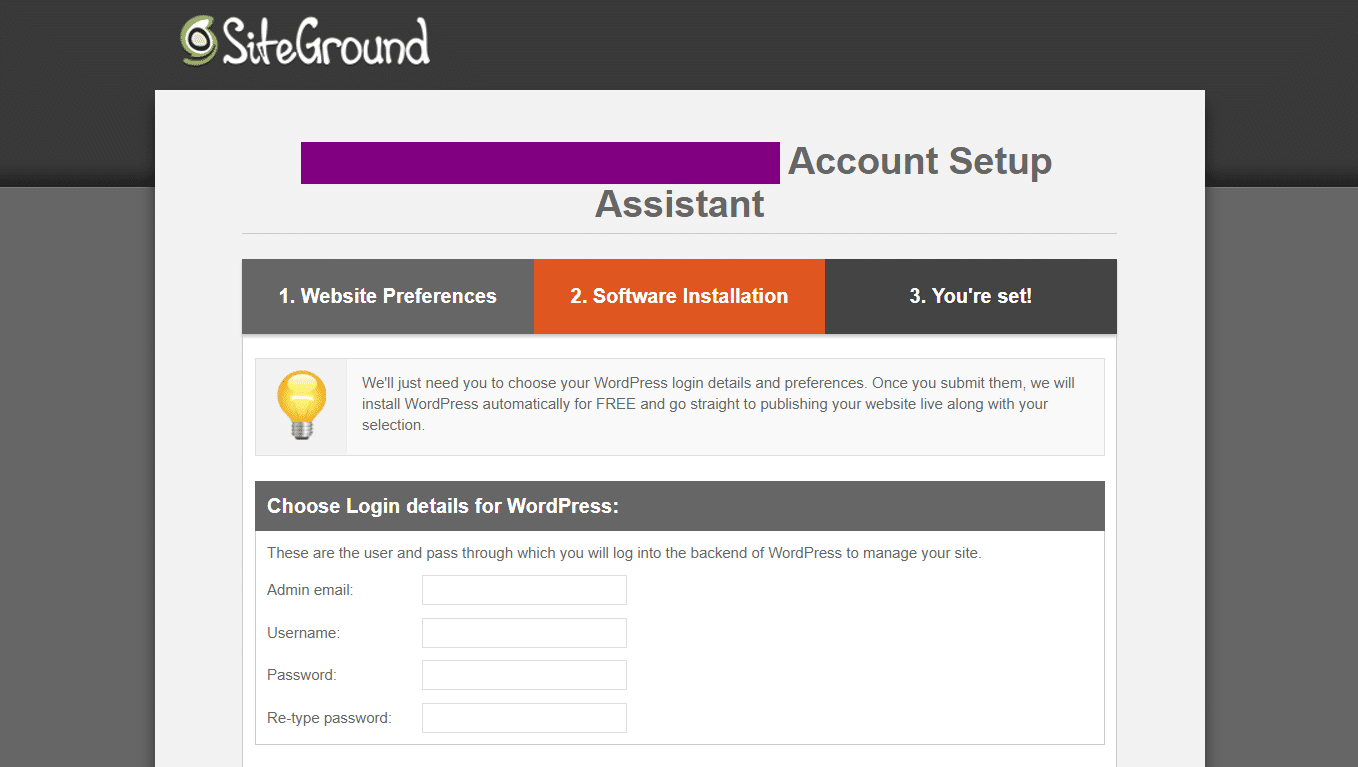Image resolution: width=1358 pixels, height=767 pixels.
Task: Select the Password input field
Action: click(524, 675)
